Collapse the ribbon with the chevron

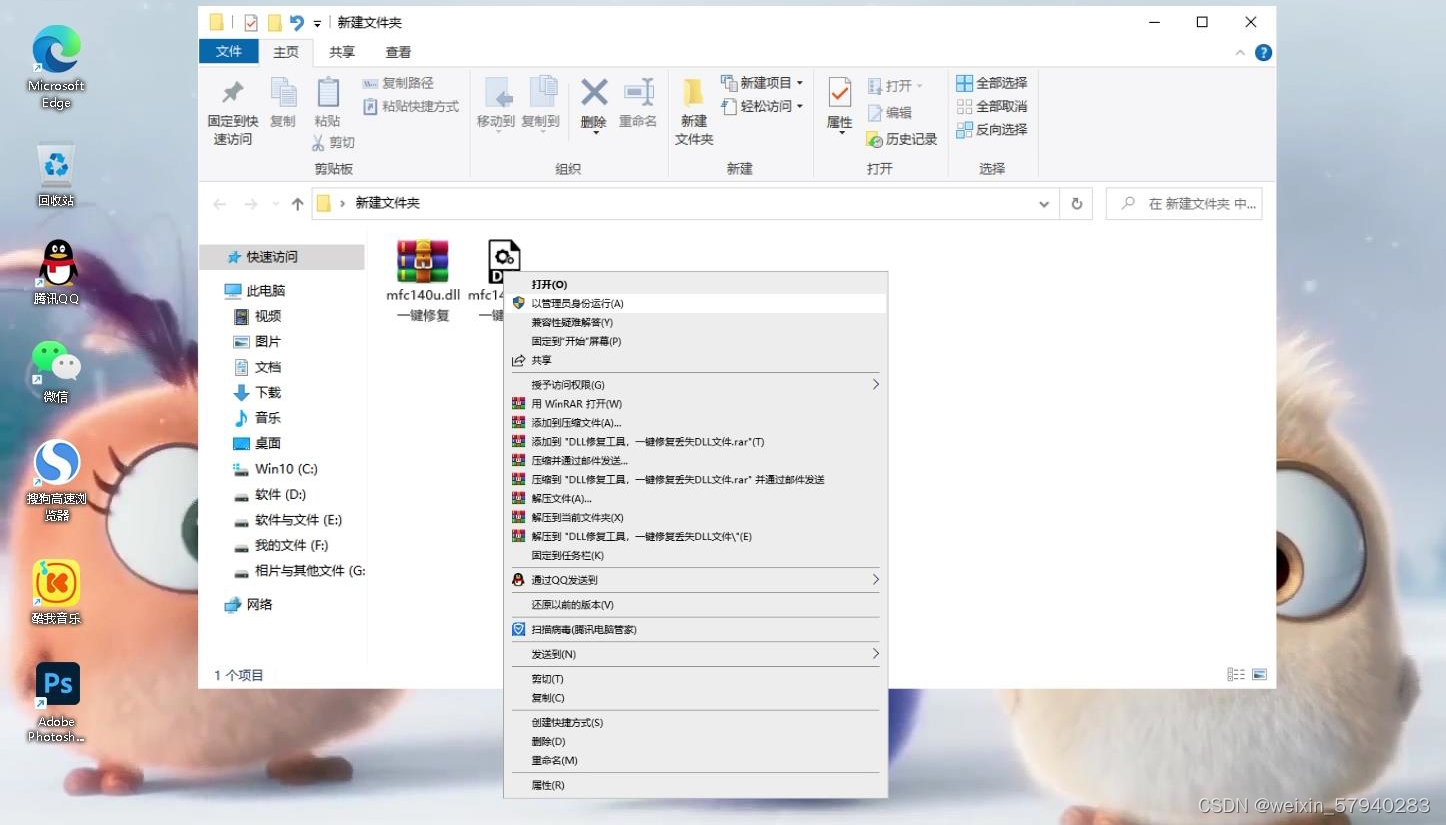click(x=1241, y=52)
